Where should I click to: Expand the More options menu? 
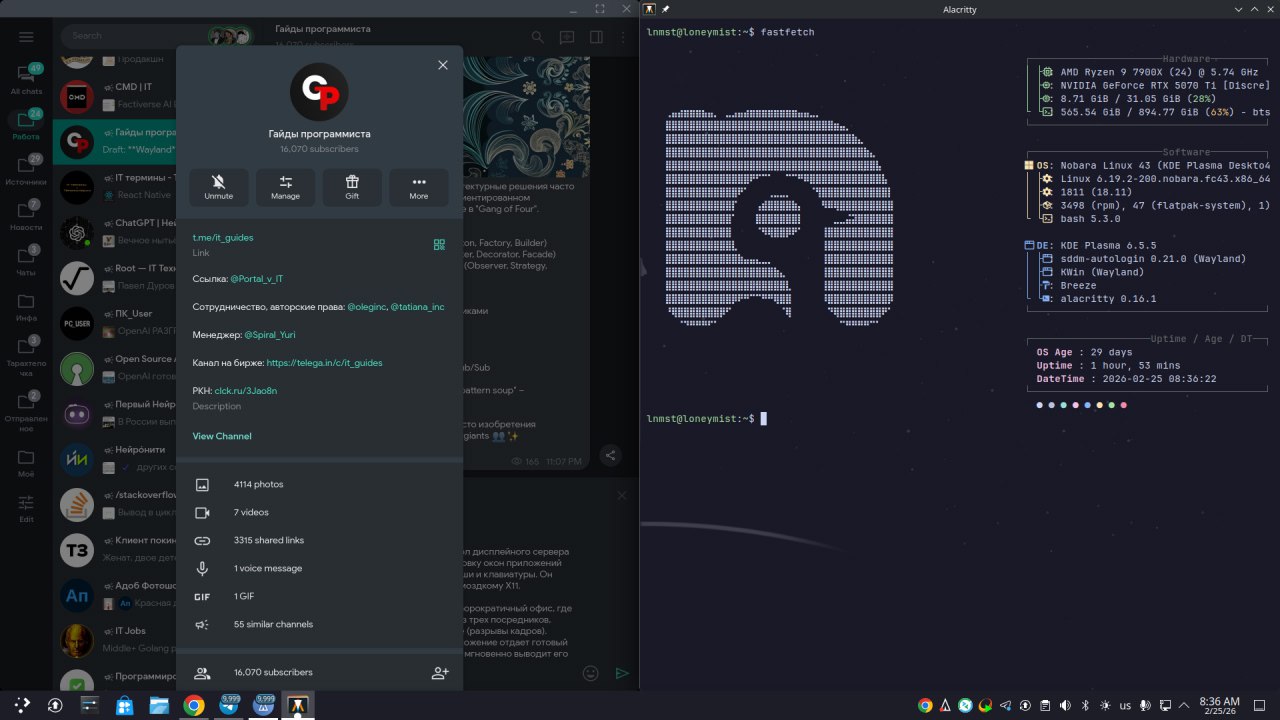[x=419, y=186]
